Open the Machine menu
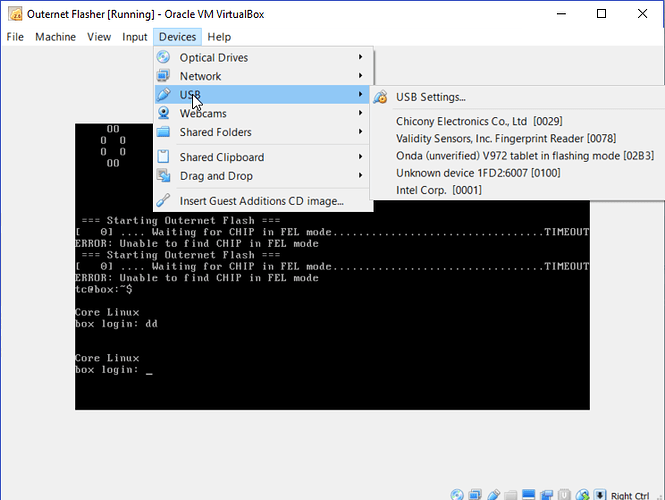The image size is (665, 500). click(x=55, y=37)
